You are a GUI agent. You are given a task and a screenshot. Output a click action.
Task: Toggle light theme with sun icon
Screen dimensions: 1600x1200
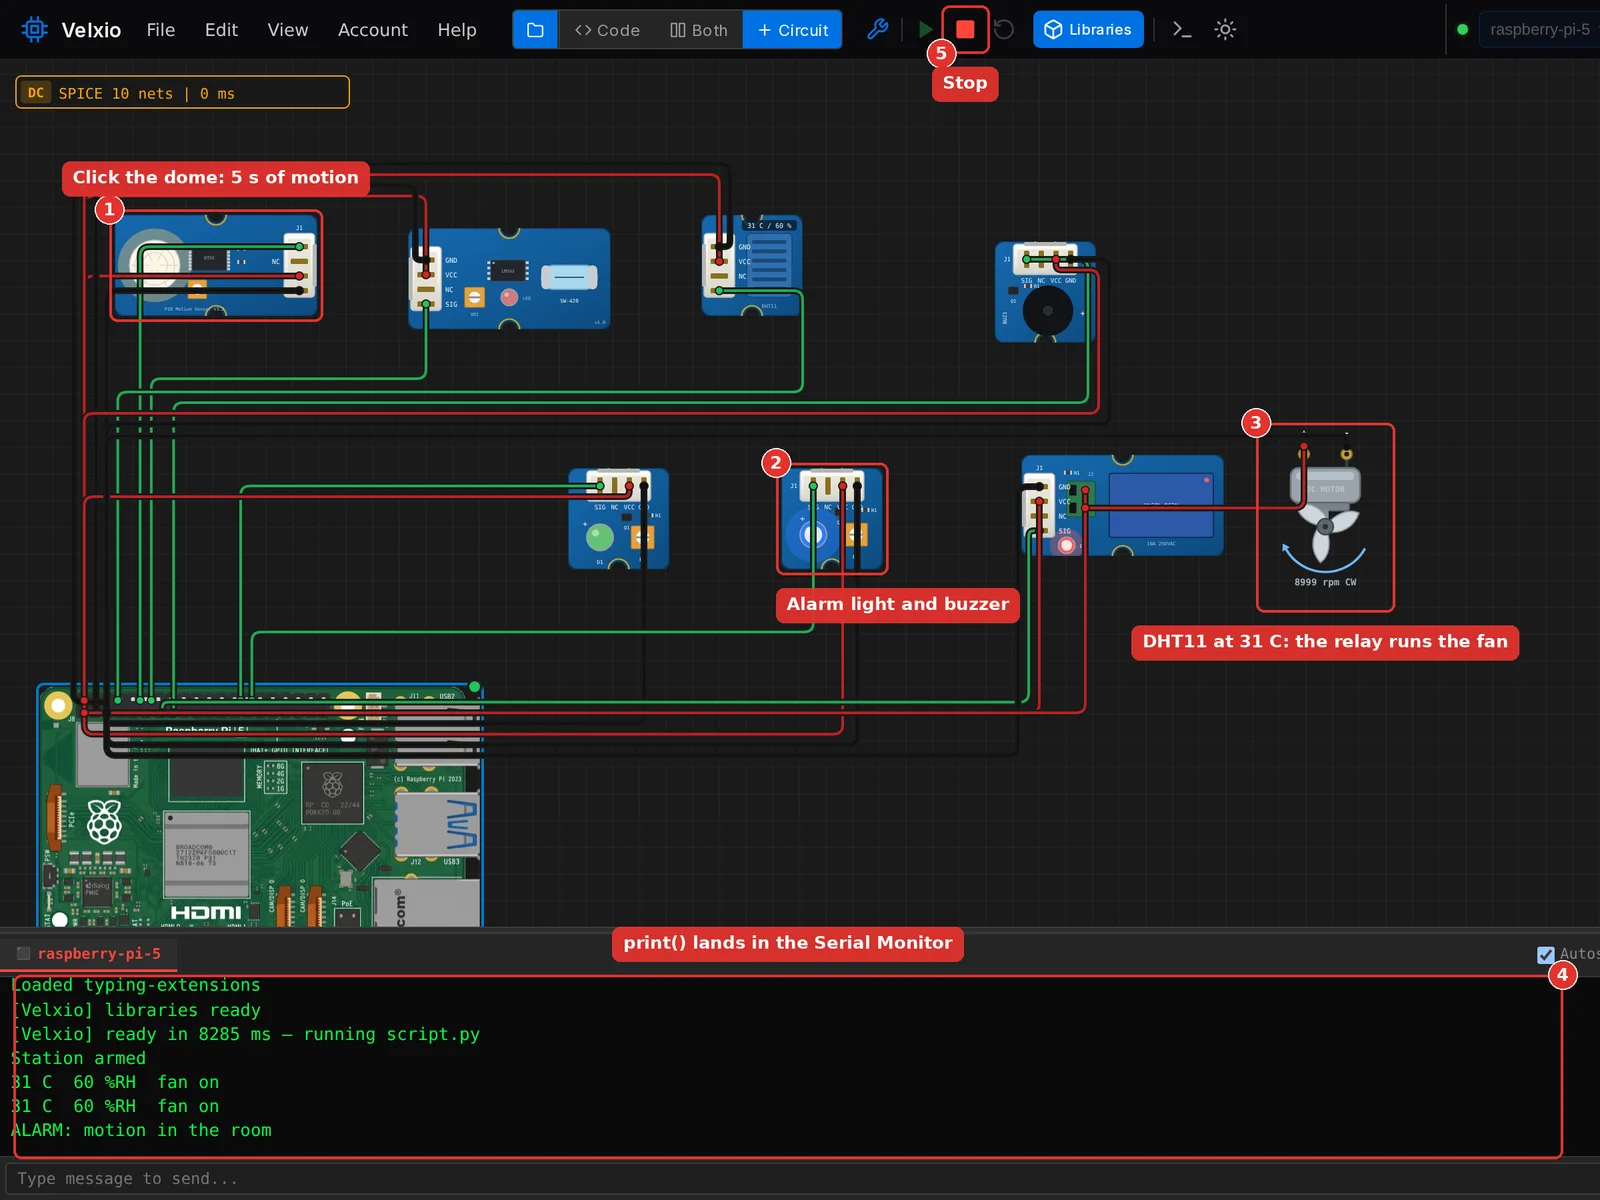pyautogui.click(x=1225, y=30)
